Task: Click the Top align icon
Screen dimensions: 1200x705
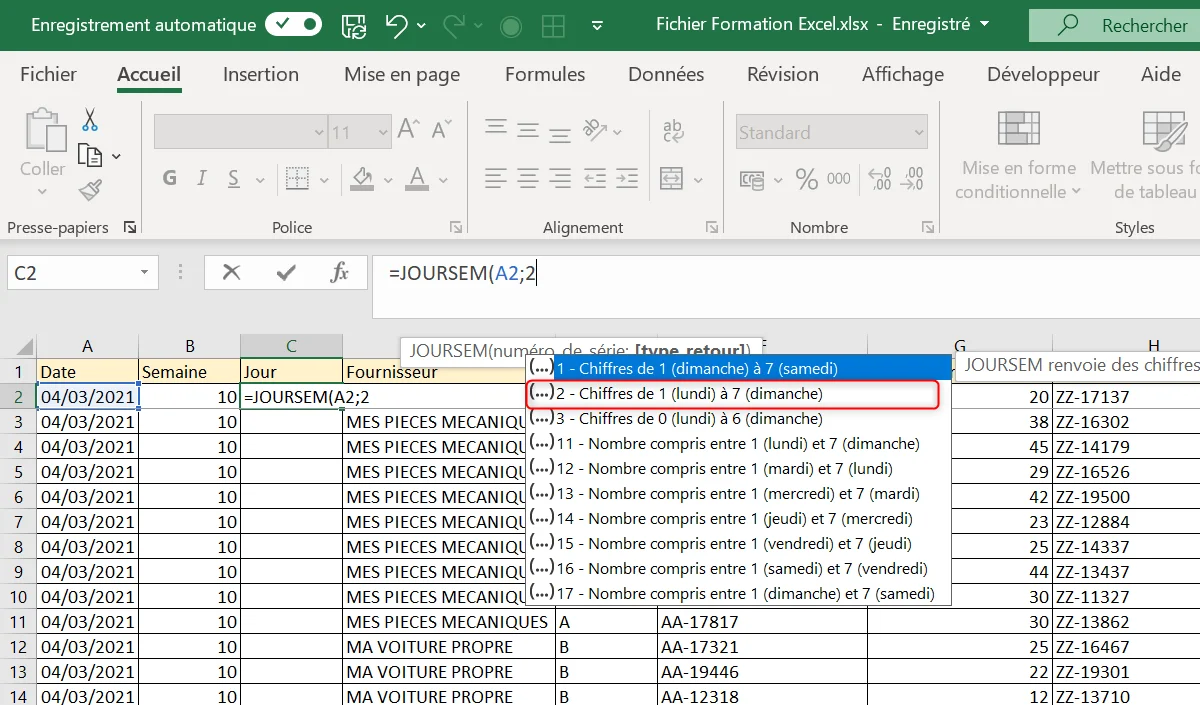Action: 496,127
